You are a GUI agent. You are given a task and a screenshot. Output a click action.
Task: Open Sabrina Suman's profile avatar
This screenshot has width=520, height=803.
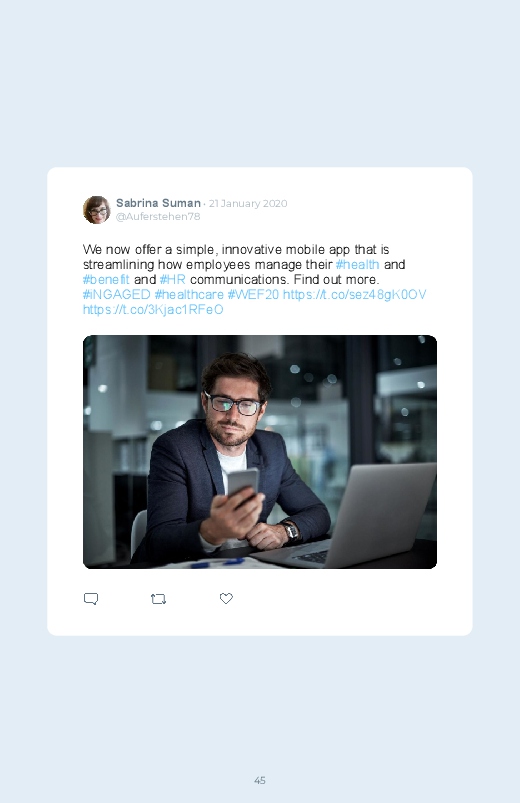(x=97, y=209)
